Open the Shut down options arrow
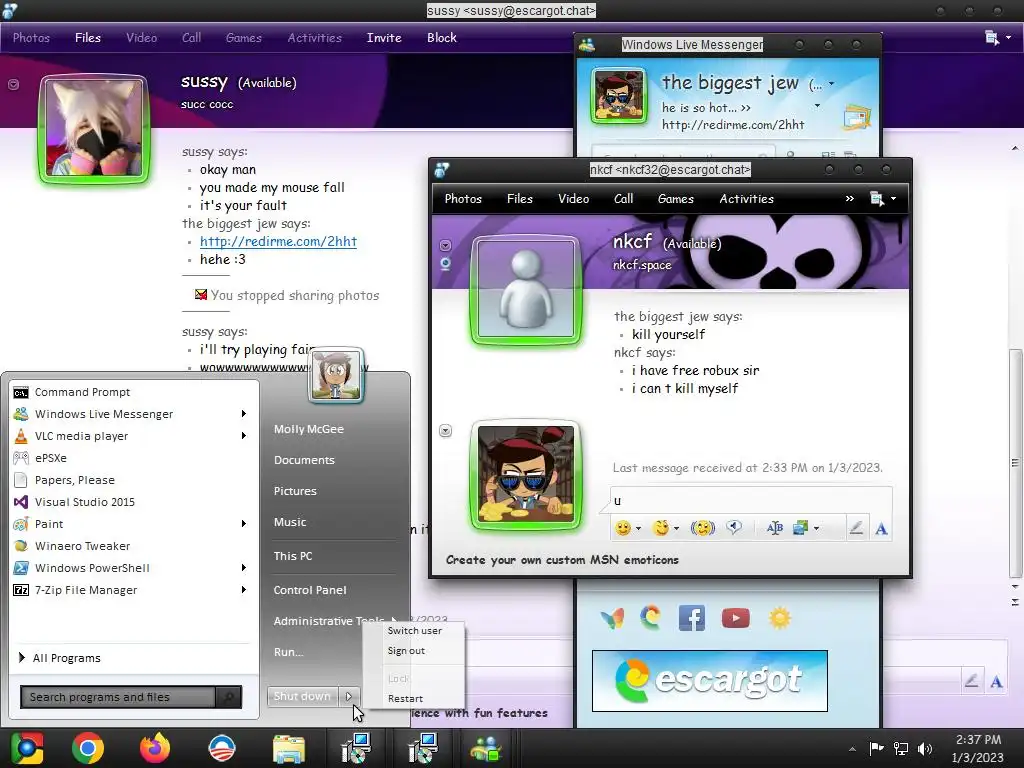 coord(349,696)
